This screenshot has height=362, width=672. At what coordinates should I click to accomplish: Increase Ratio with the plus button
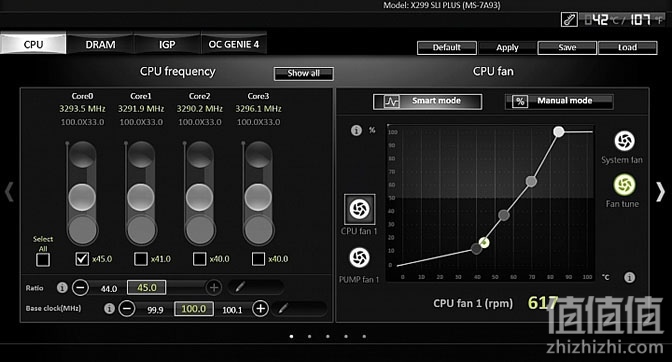tap(214, 287)
